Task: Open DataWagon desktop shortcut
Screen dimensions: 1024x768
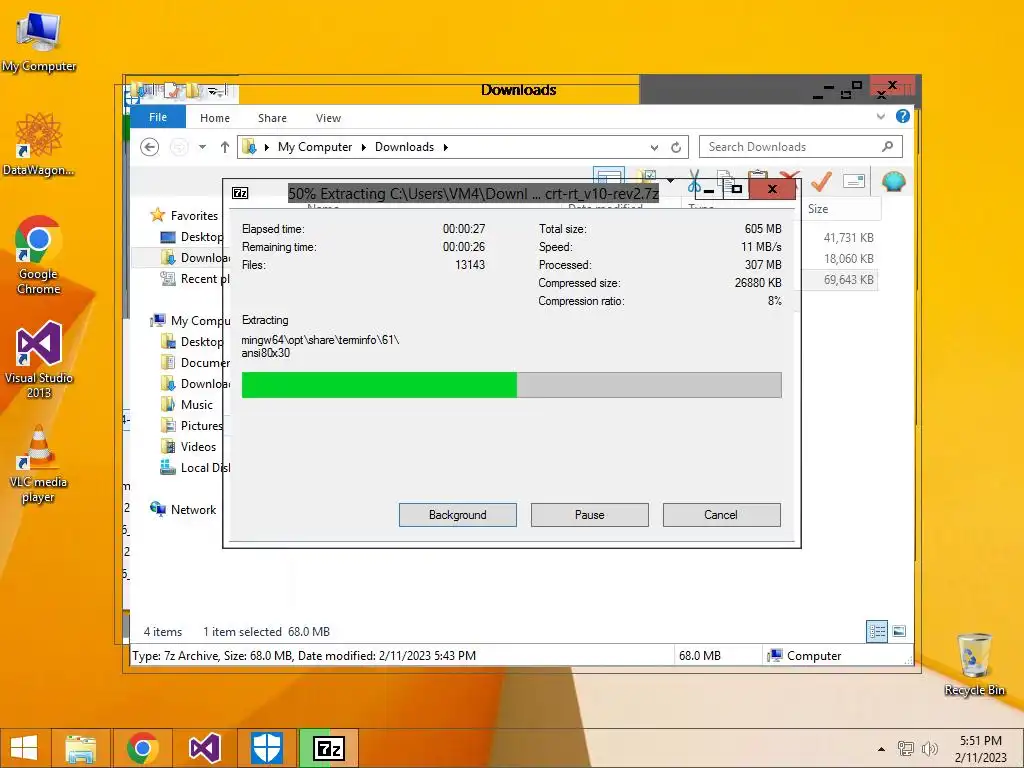Action: (39, 144)
